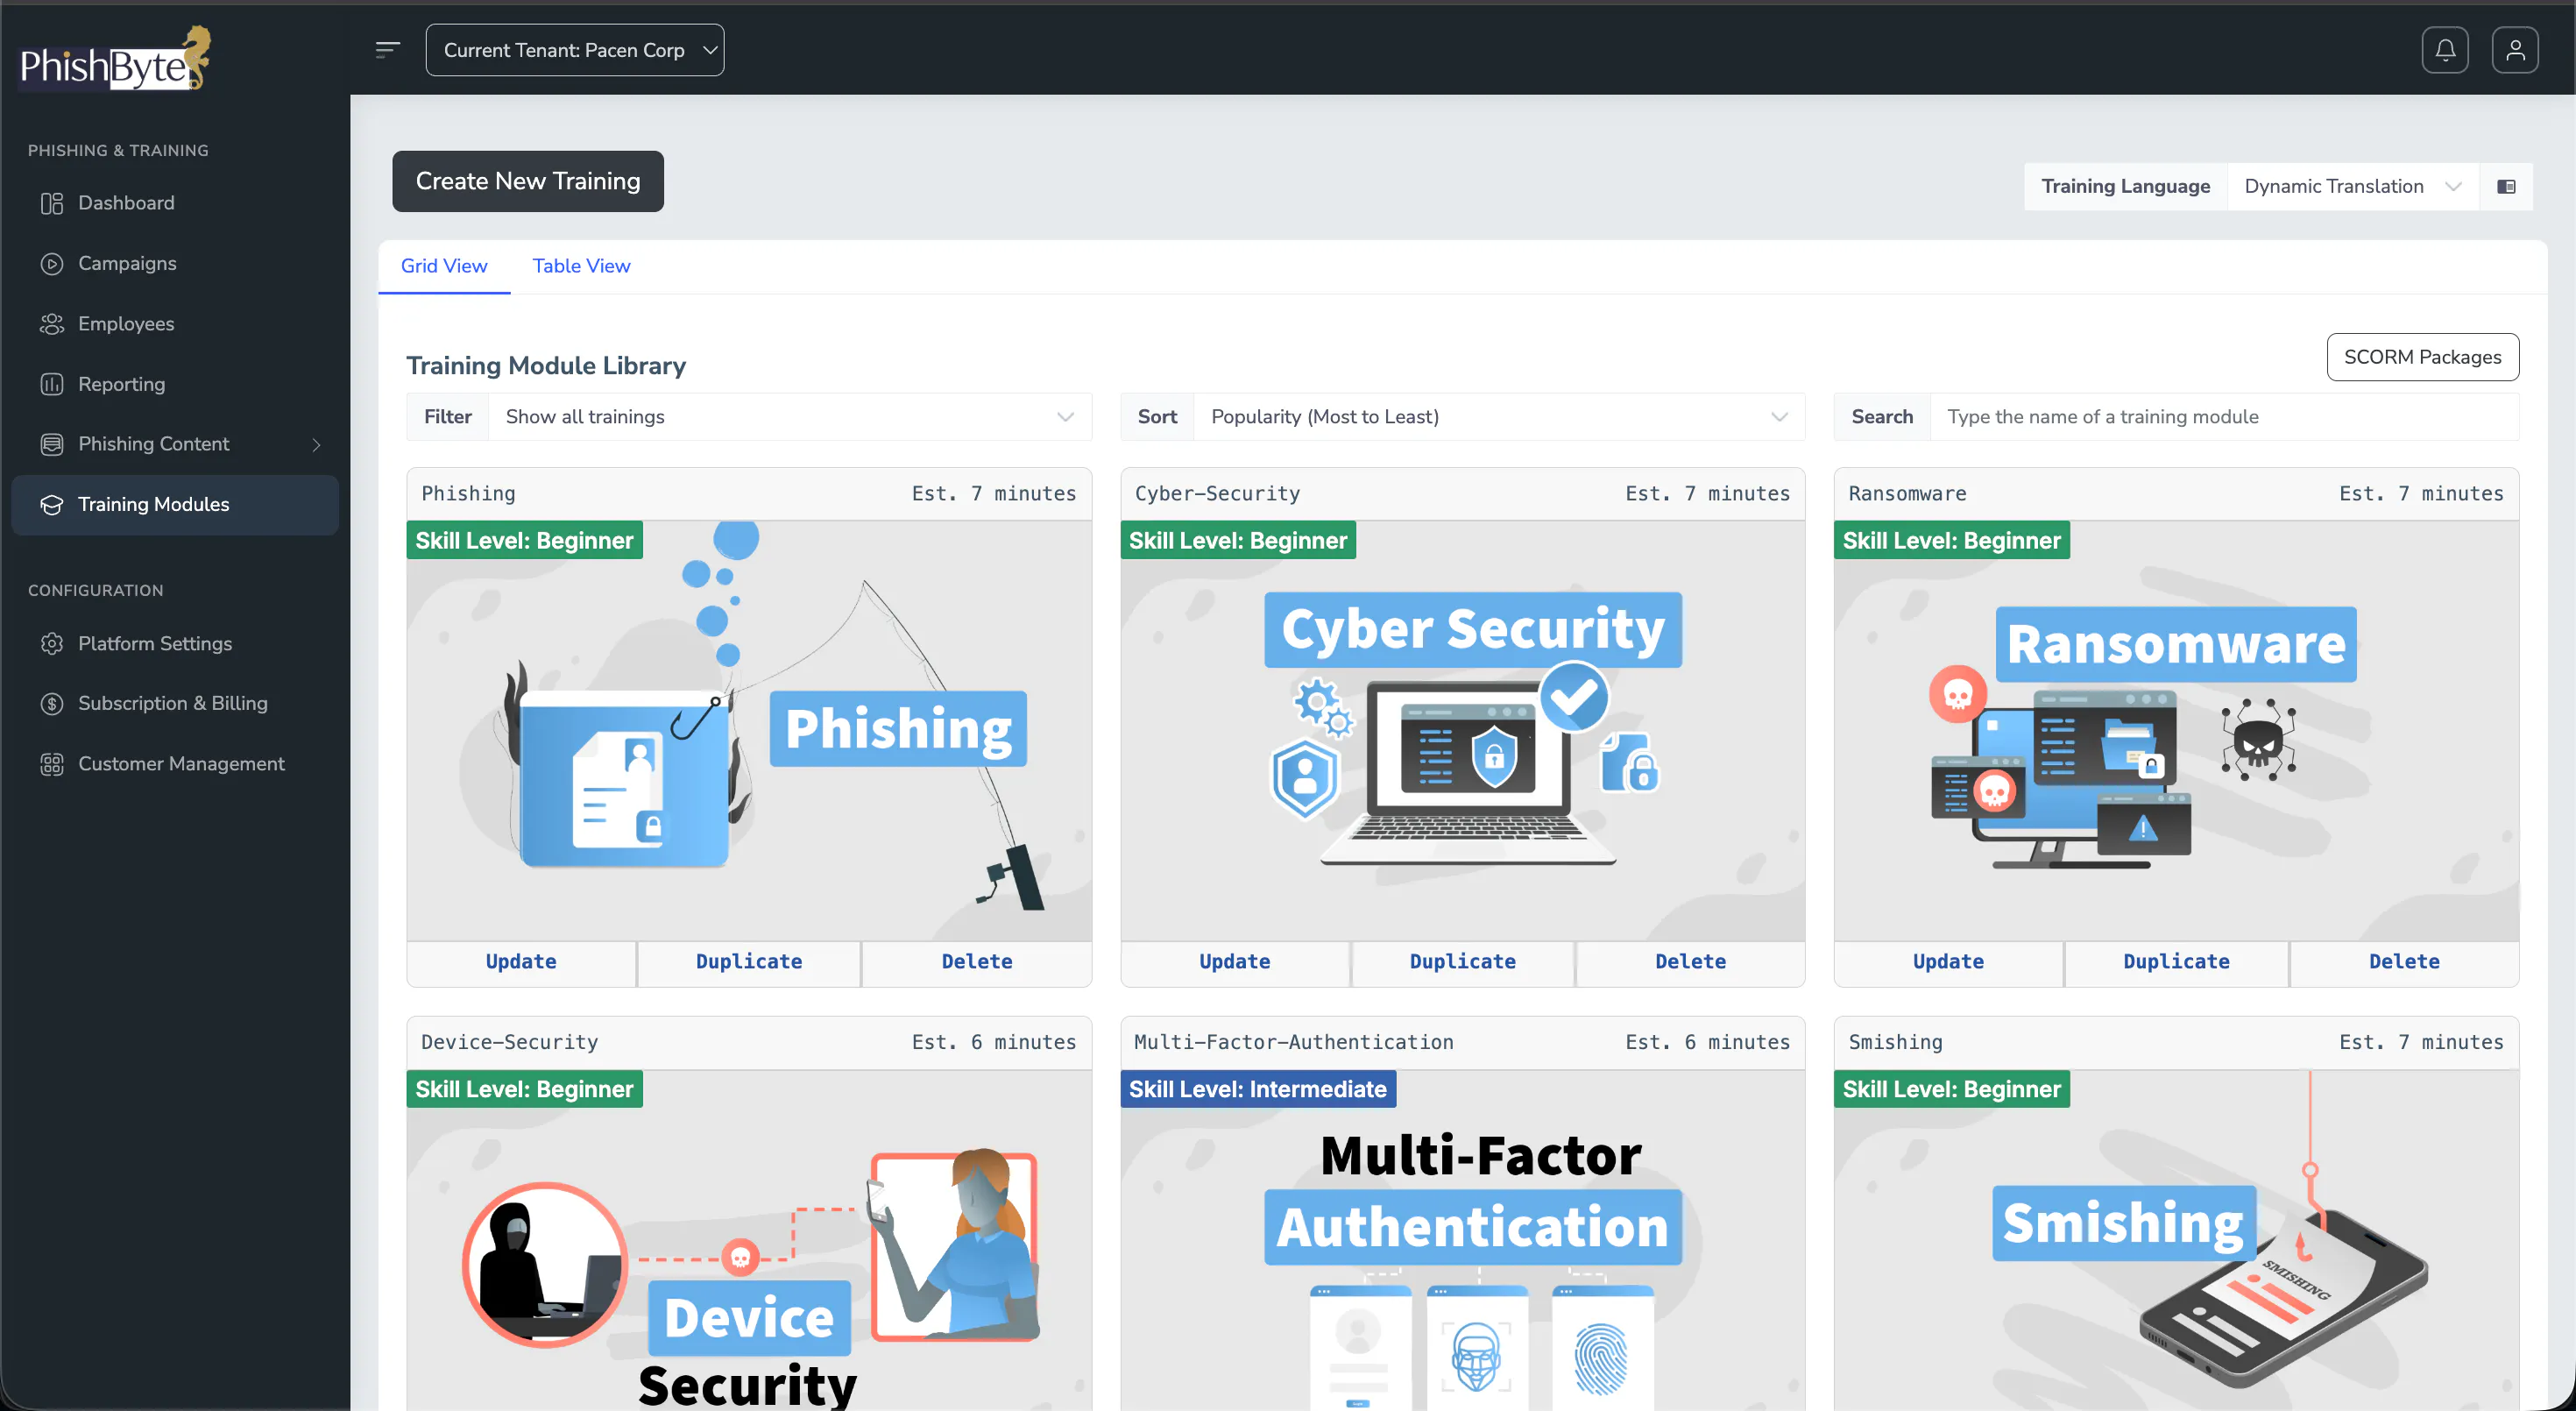2576x1411 pixels.
Task: Duplicate the Phishing training module
Action: (x=749, y=962)
